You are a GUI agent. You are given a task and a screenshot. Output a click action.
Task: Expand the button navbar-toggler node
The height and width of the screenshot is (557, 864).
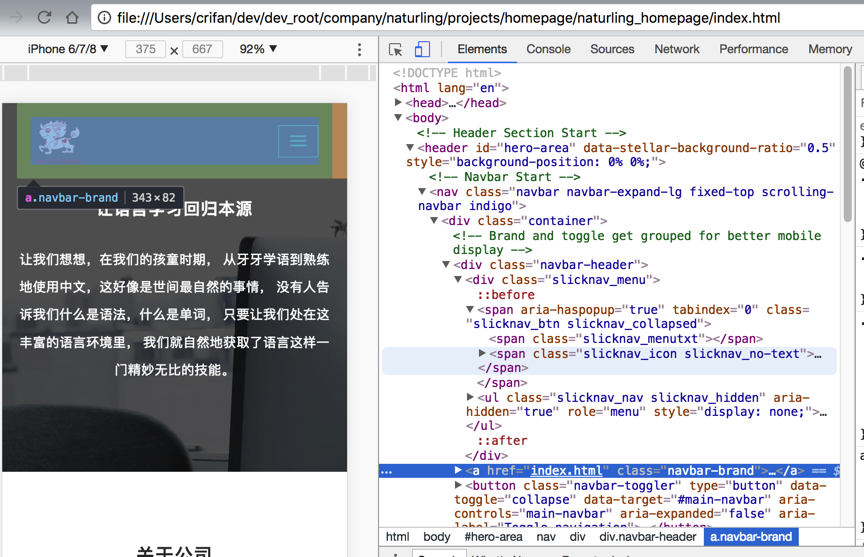pos(458,485)
